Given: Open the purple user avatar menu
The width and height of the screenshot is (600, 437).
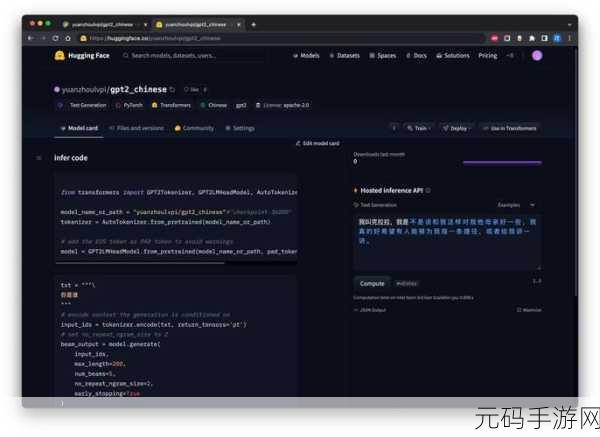Looking at the screenshot, I should [x=537, y=56].
